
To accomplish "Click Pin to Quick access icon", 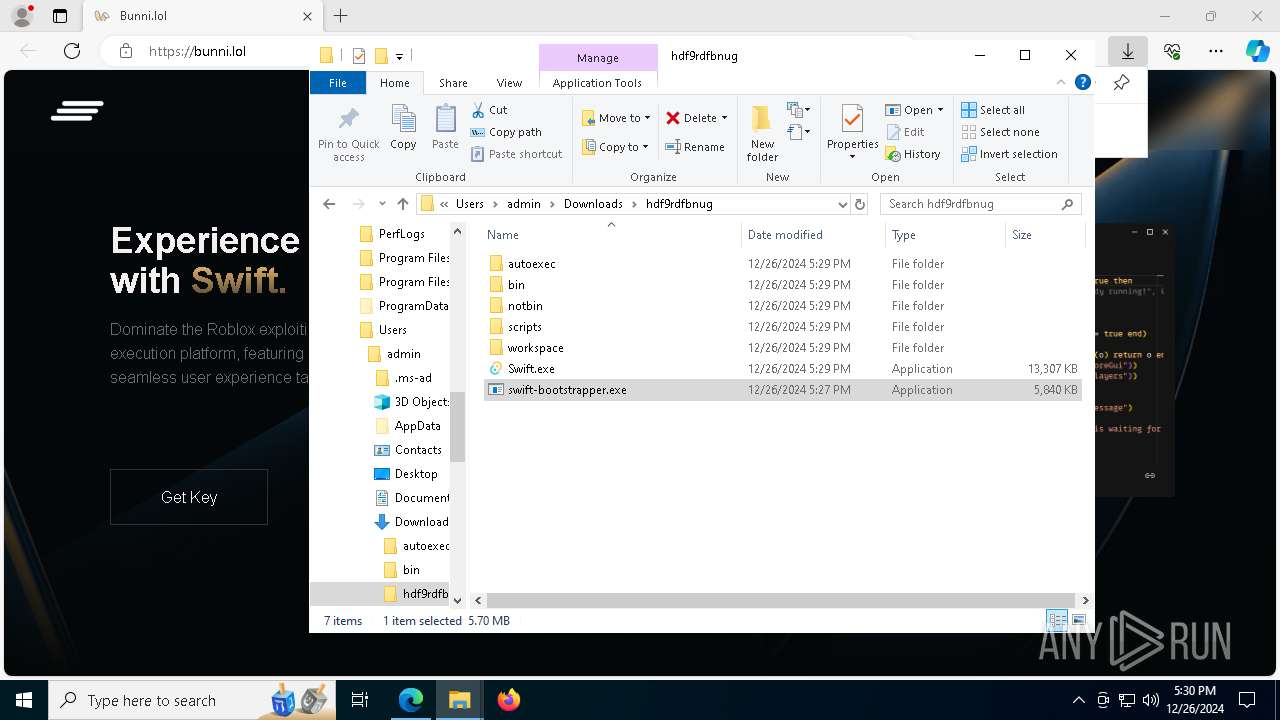I will [x=349, y=133].
